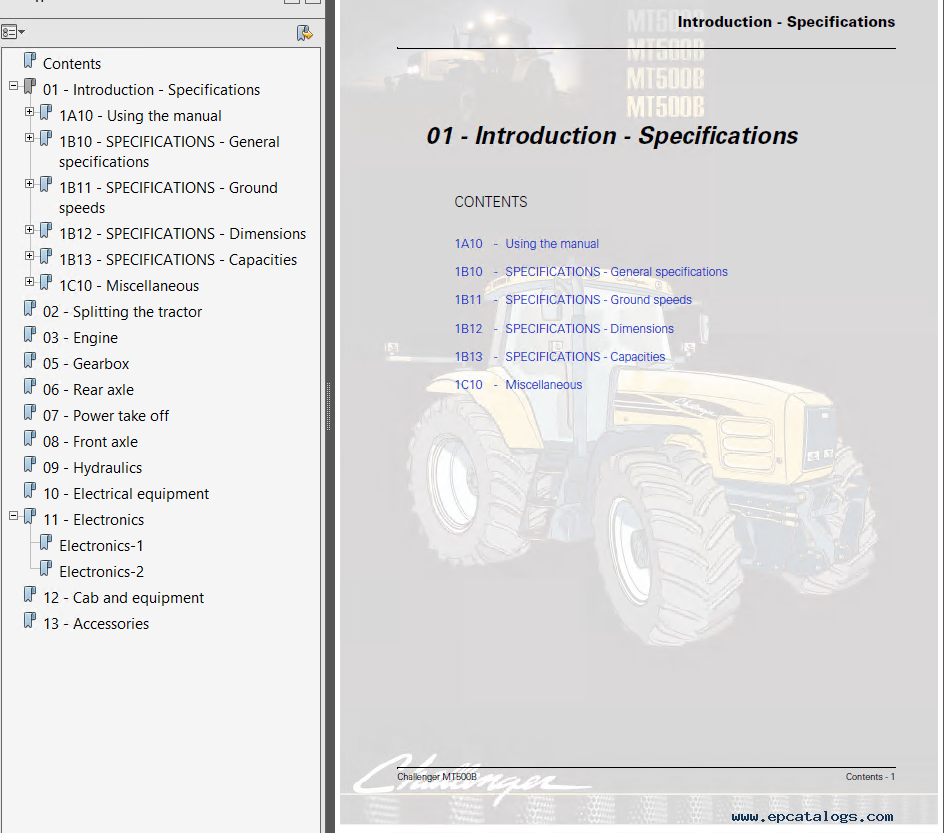Click bookmark icon of Electronics-1
The height and width of the screenshot is (833, 944).
pyautogui.click(x=46, y=542)
